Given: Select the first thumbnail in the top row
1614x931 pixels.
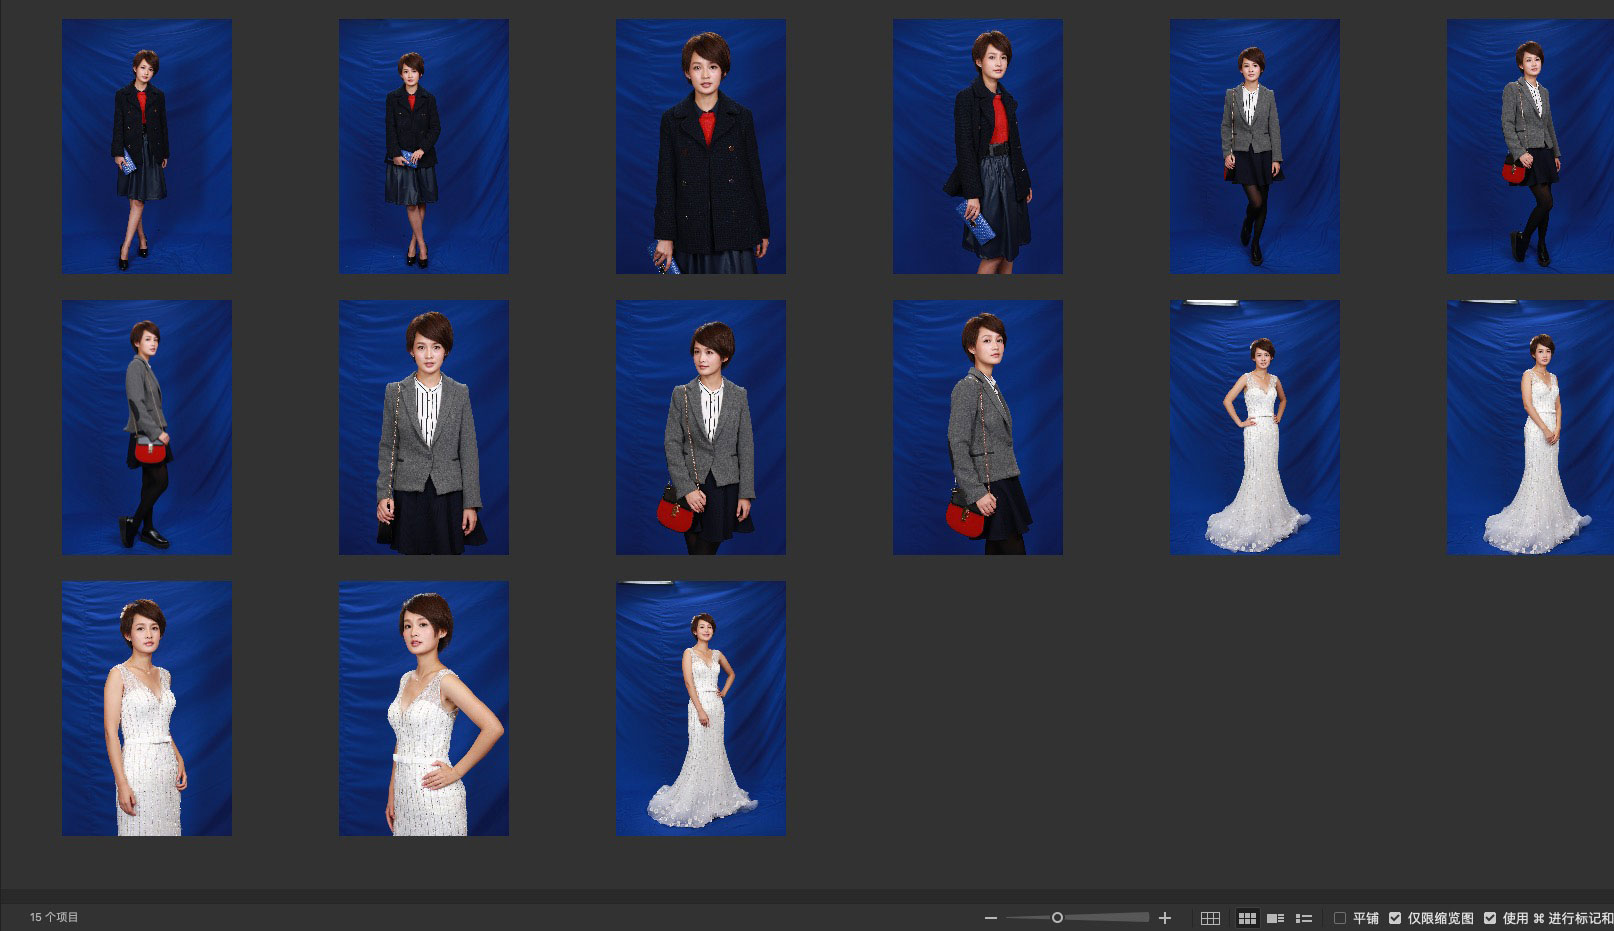Looking at the screenshot, I should point(146,146).
